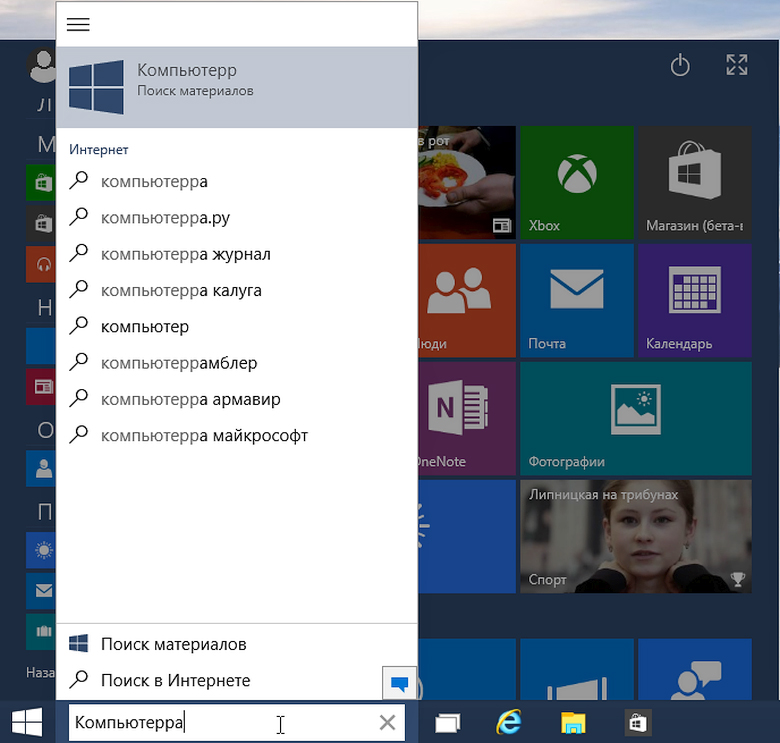Select suggestion "компьютеррамблер"
This screenshot has height=743, width=780.
pos(237,363)
